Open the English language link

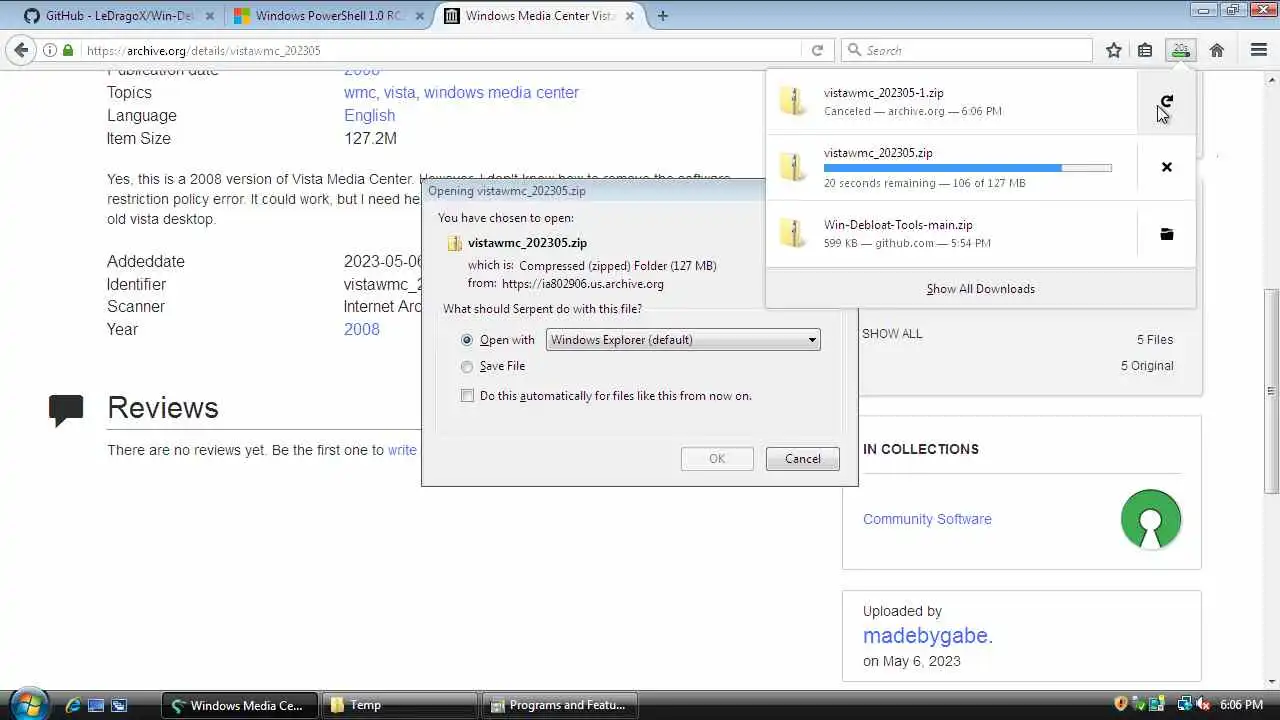[370, 115]
